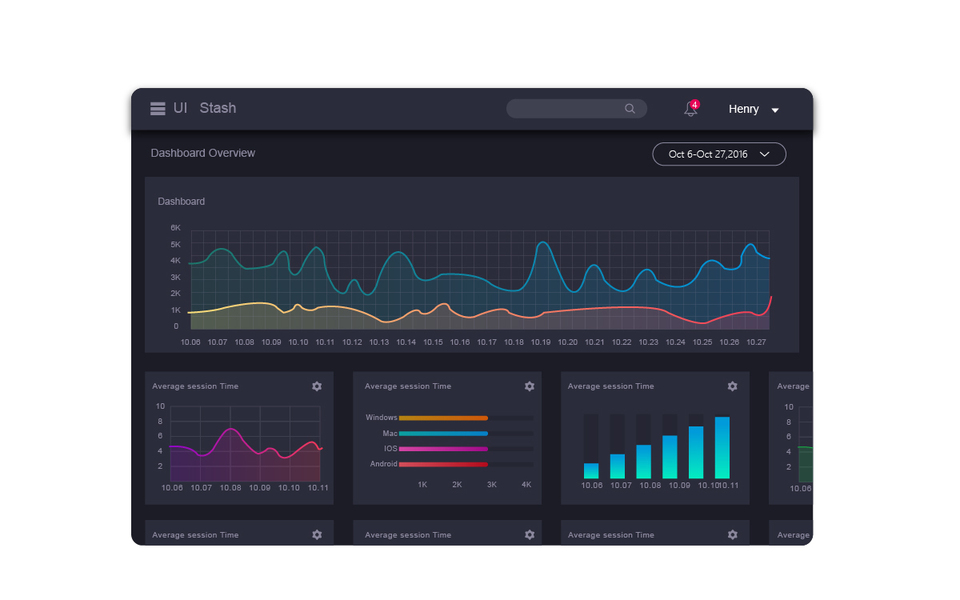Click the 1K tick label under platform bars
This screenshot has width=960, height=600.
tap(422, 484)
